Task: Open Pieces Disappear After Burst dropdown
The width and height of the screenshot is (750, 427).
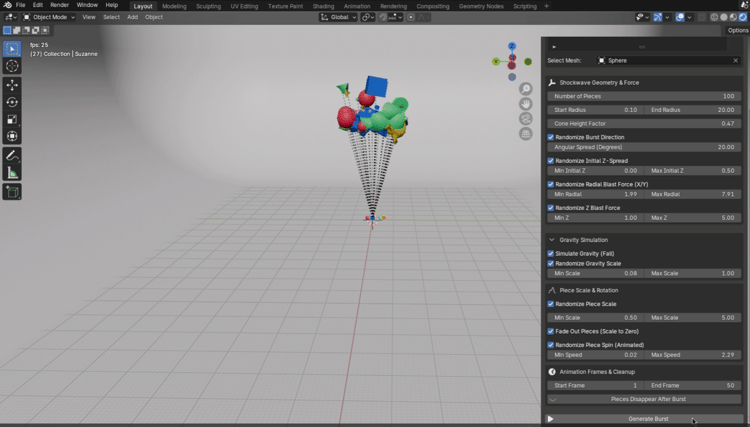Action: point(644,399)
